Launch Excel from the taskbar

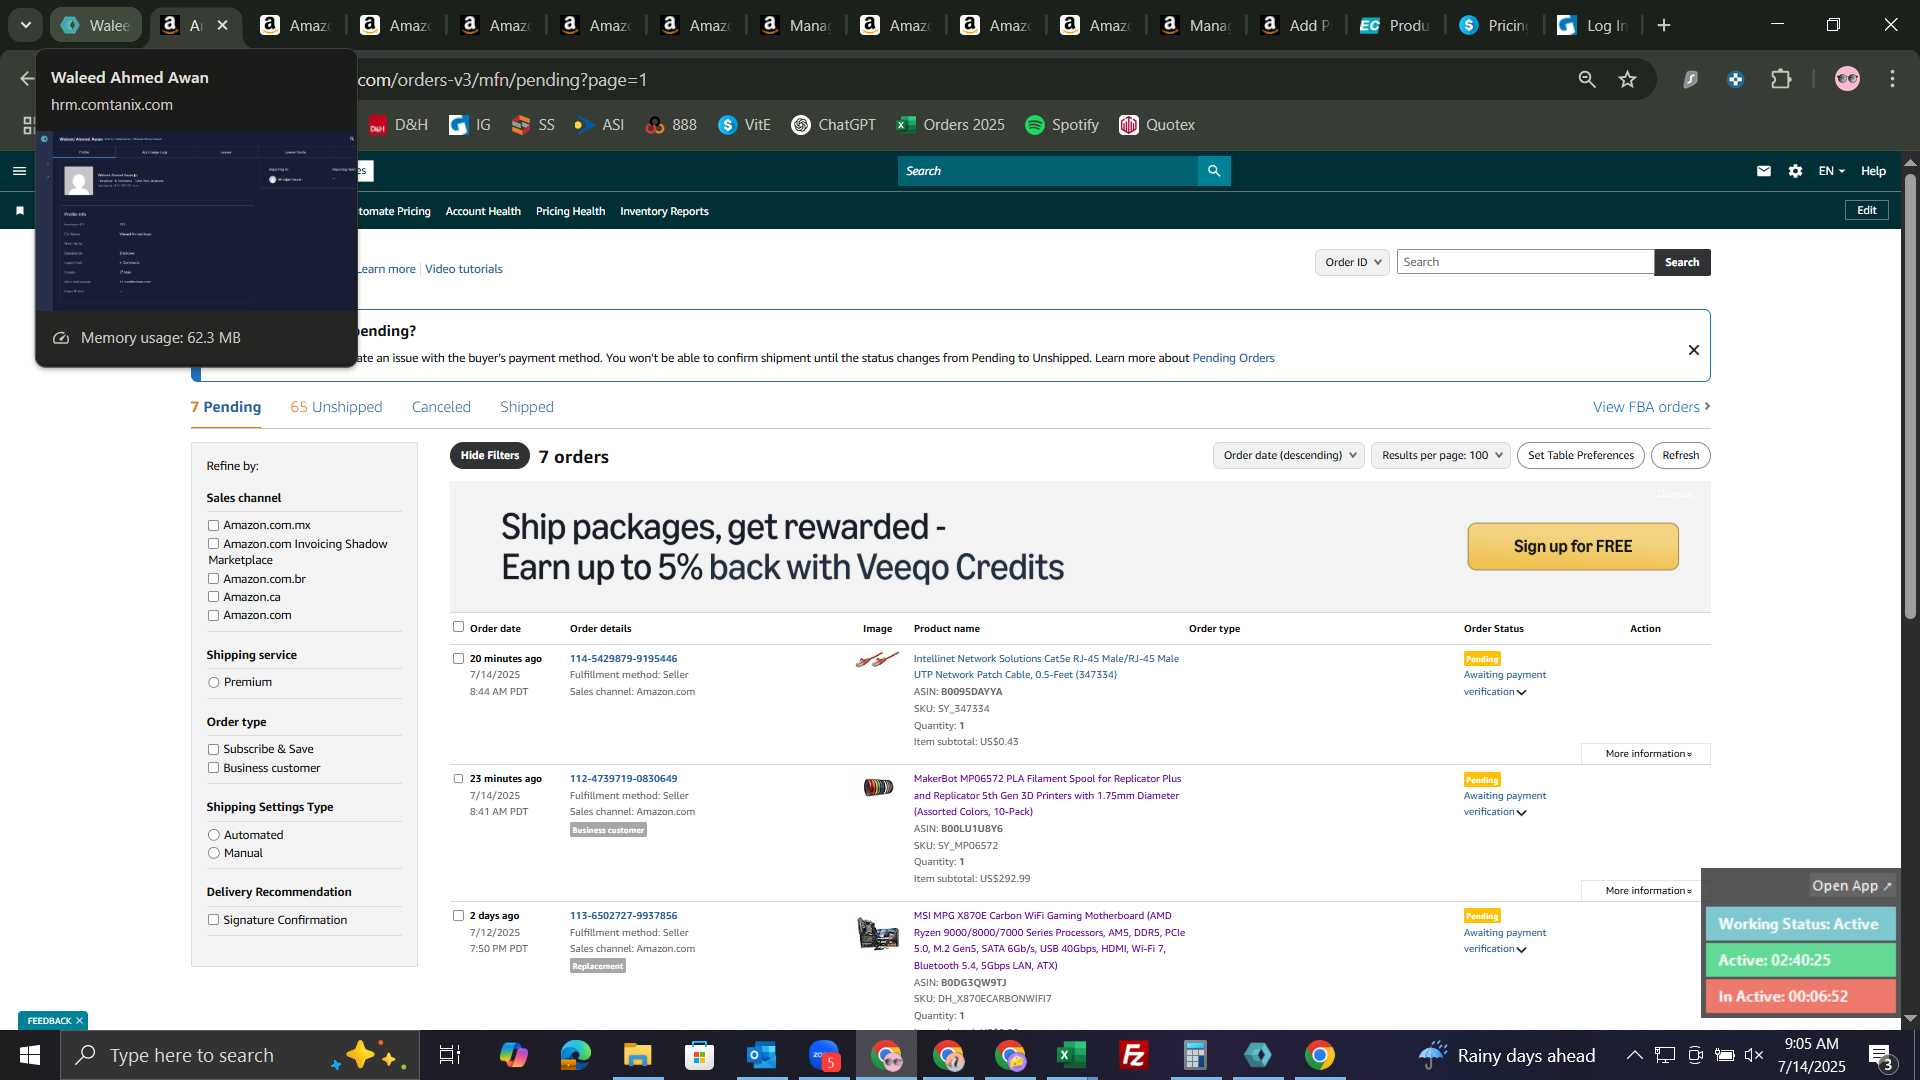1072,1055
